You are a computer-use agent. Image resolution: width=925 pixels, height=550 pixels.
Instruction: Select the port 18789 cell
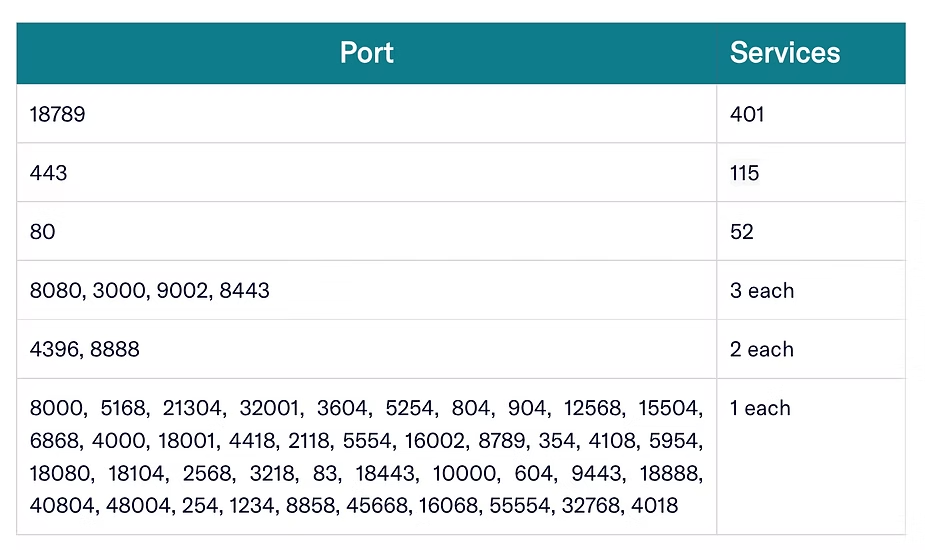(58, 114)
